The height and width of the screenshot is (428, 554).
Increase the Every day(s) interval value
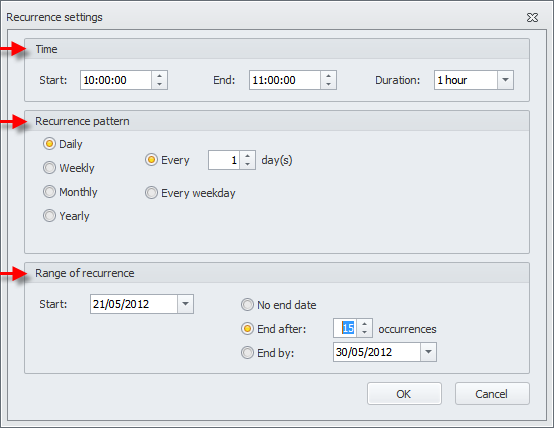tap(247, 156)
